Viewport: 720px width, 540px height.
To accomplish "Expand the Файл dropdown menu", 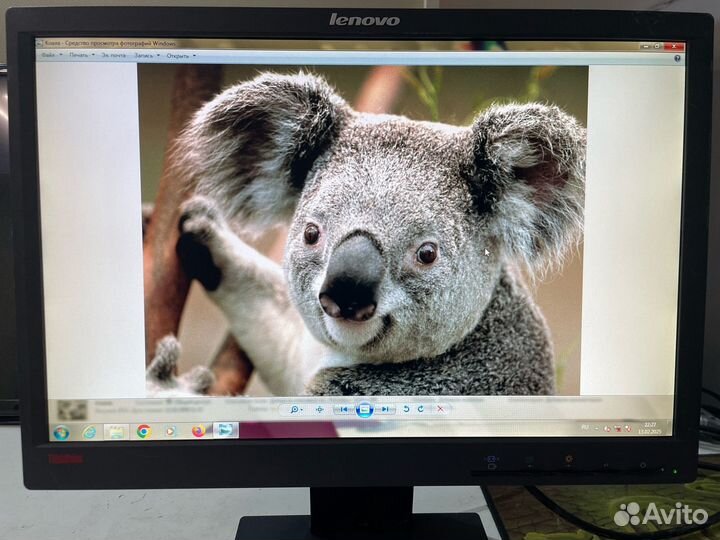I will 51,56.
